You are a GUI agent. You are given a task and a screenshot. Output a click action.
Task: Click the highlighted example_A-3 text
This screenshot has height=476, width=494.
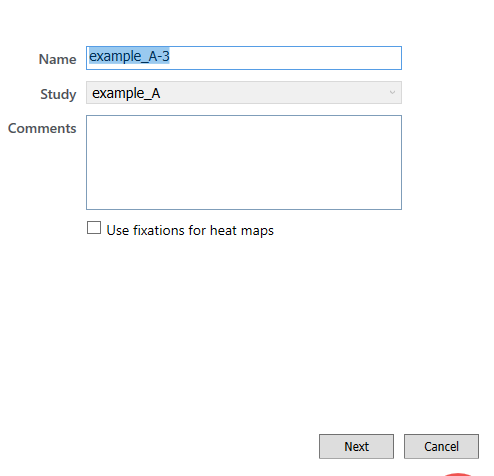coord(129,56)
